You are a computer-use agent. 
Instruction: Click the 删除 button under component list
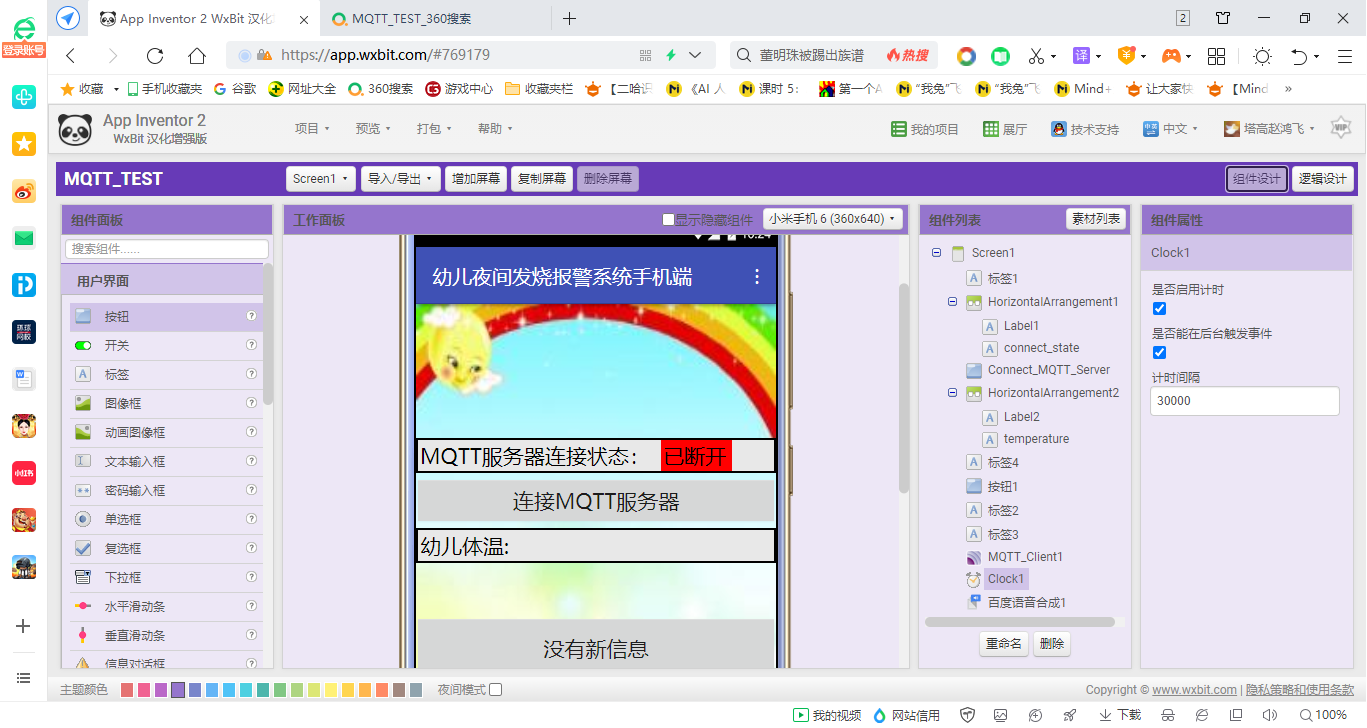(x=1052, y=644)
